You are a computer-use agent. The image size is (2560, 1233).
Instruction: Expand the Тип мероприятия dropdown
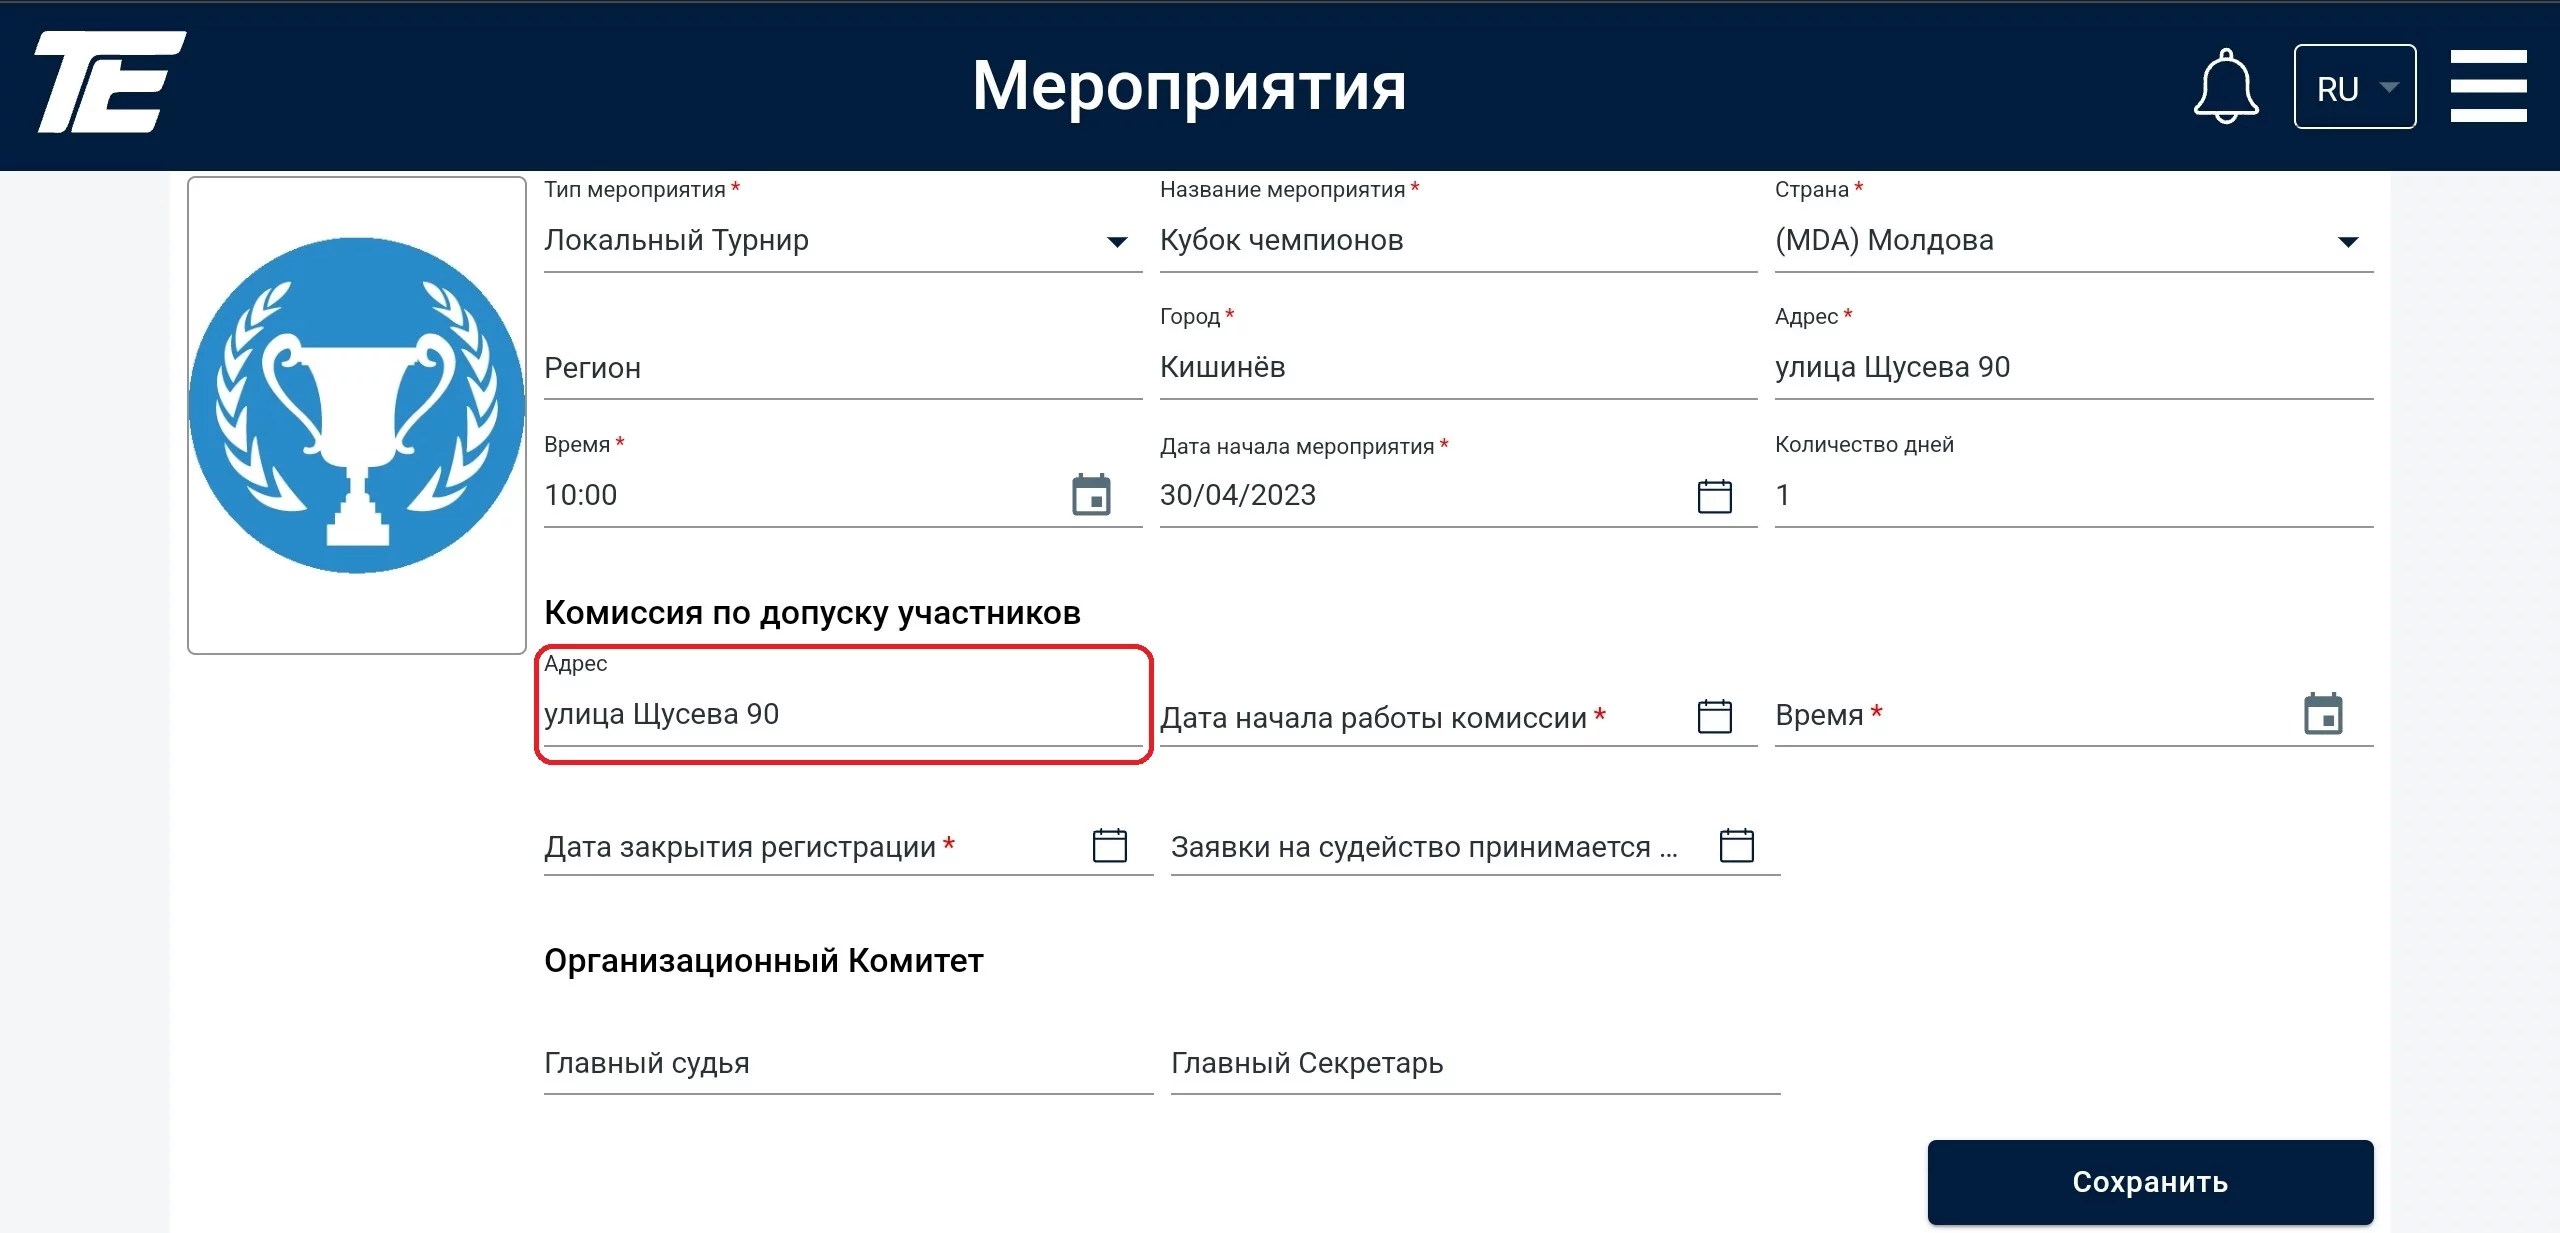click(x=1117, y=242)
